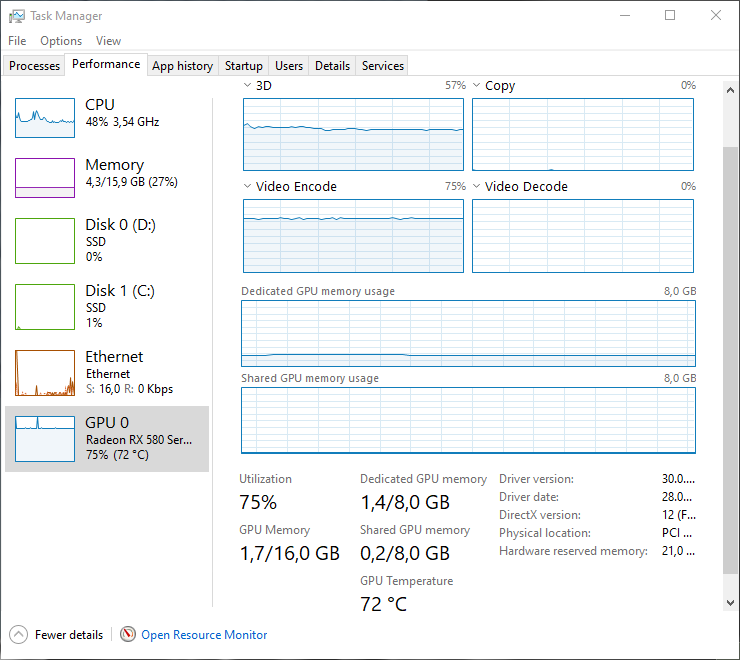The width and height of the screenshot is (740, 660).
Task: Open the File menu
Action: (17, 41)
